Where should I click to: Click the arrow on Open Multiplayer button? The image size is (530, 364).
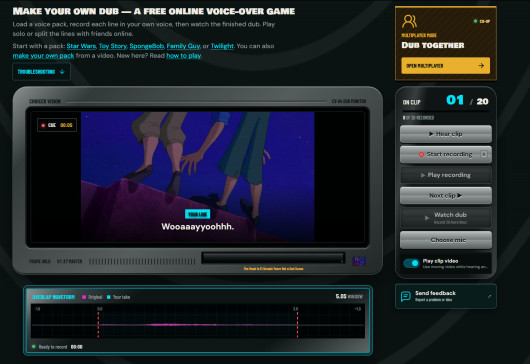coord(481,66)
